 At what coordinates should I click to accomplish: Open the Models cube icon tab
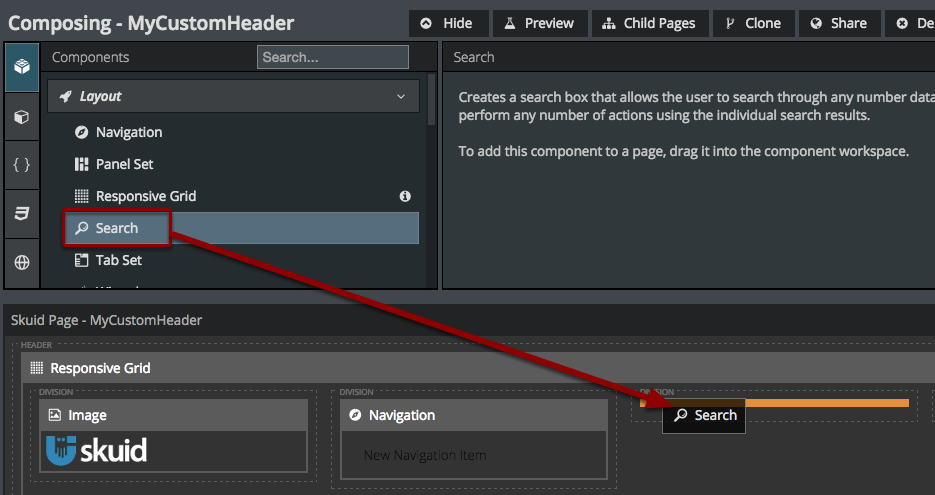[x=21, y=117]
